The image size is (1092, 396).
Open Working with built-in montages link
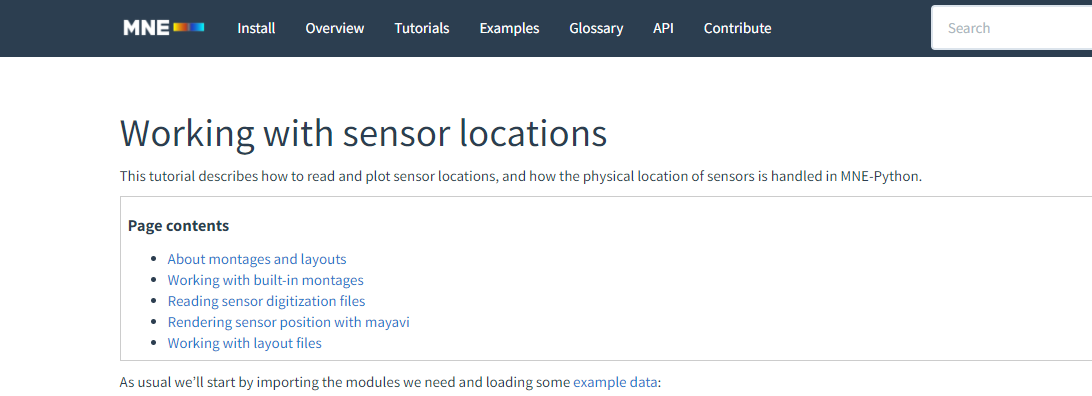pos(265,280)
